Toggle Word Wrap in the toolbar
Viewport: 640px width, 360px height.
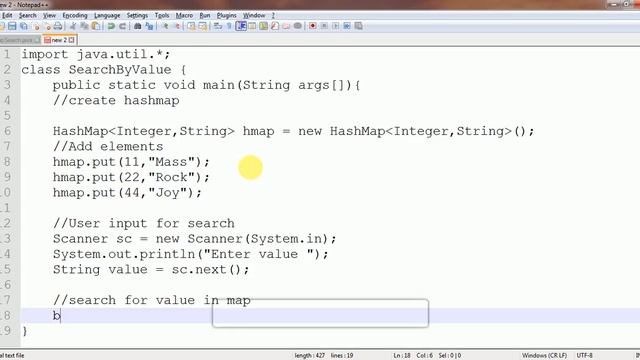tap(218, 26)
